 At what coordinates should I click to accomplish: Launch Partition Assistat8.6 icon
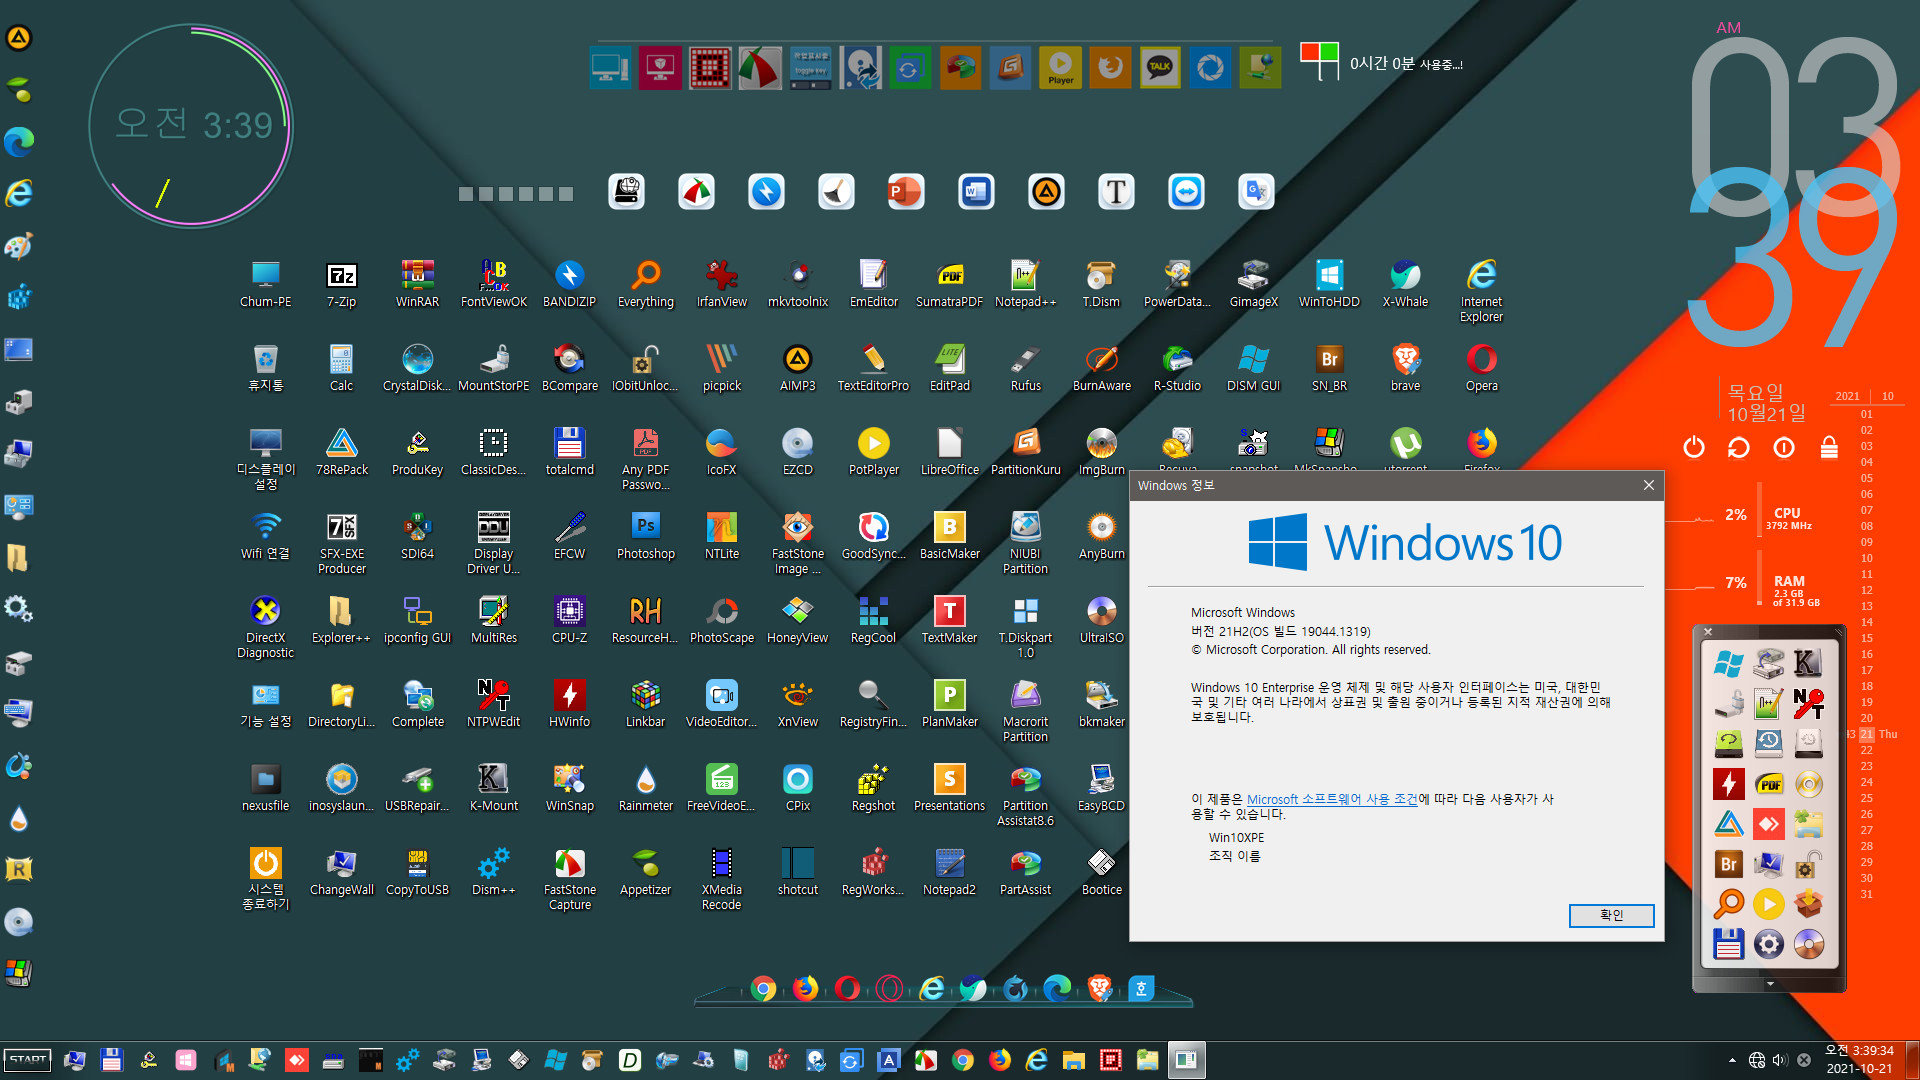(x=1025, y=794)
